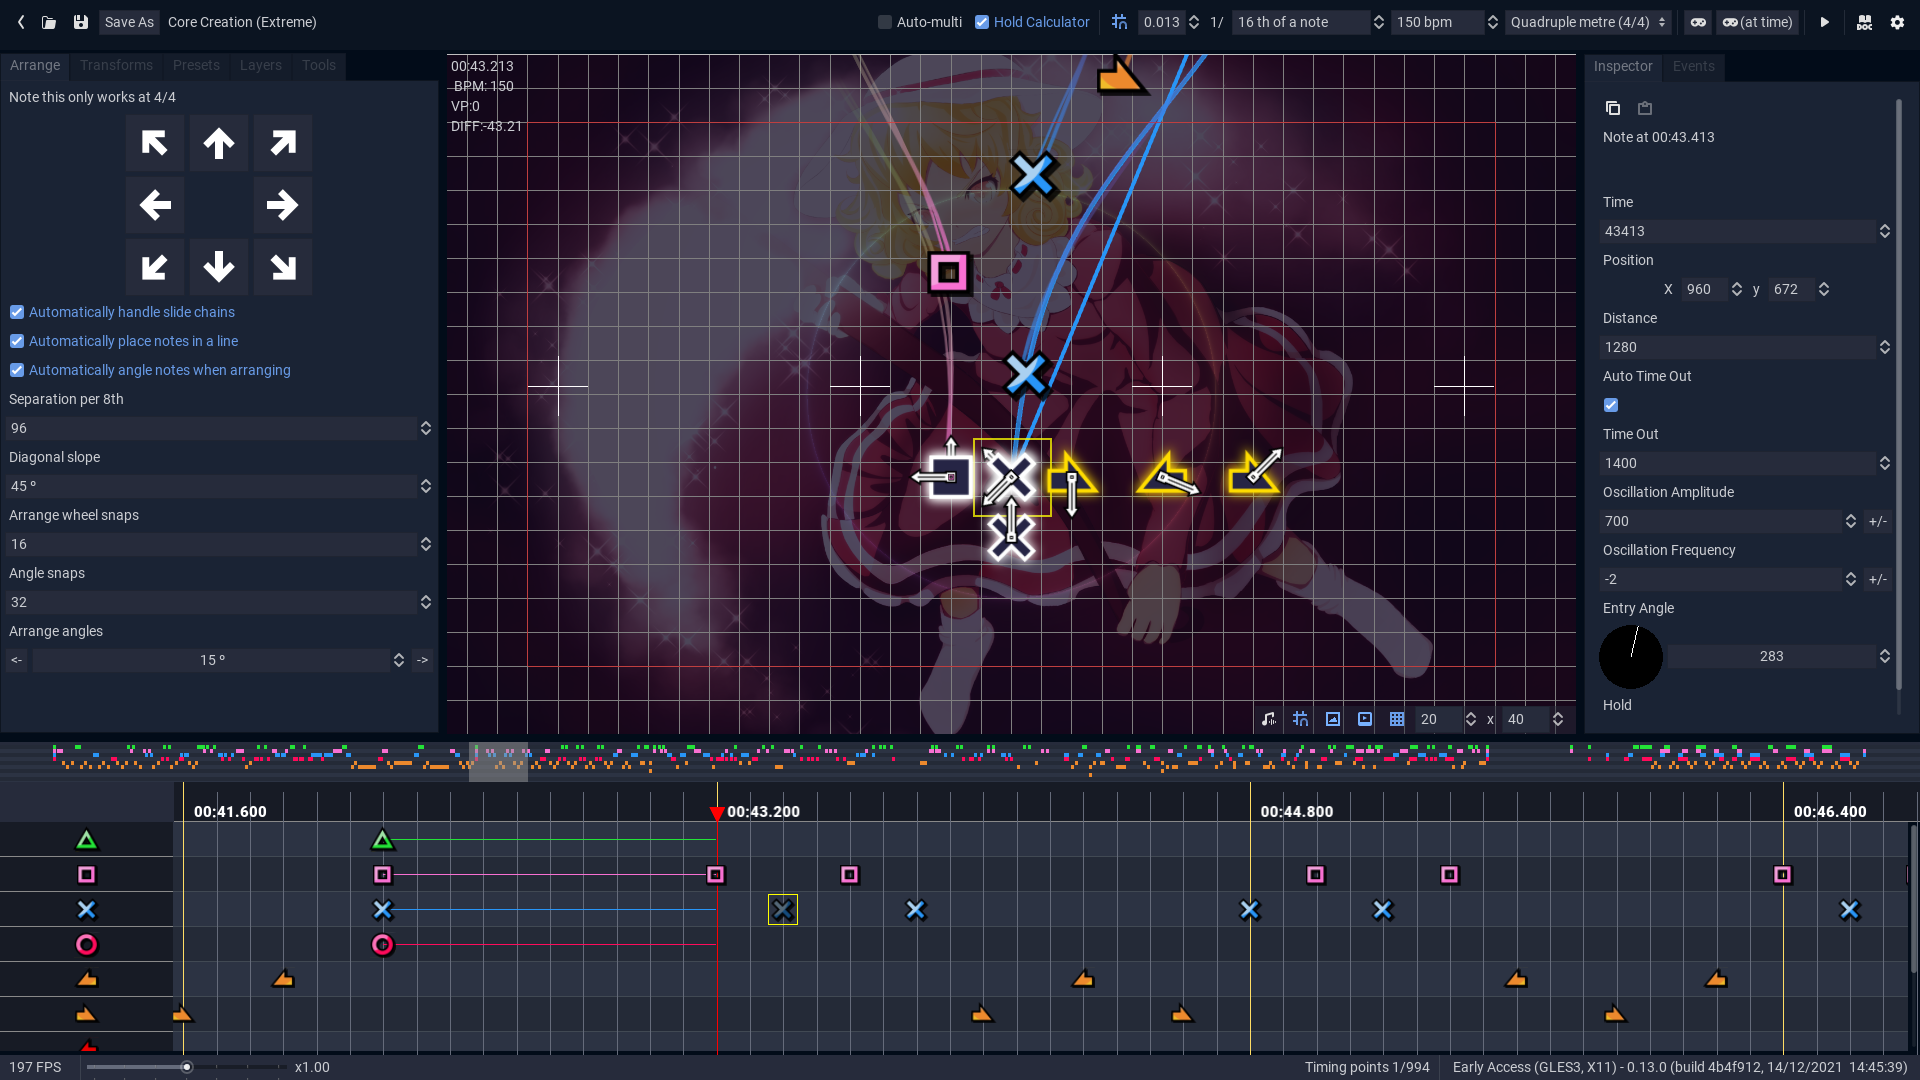Adjust the 150 bpm stepper
1920x1080 pixels.
1493,22
